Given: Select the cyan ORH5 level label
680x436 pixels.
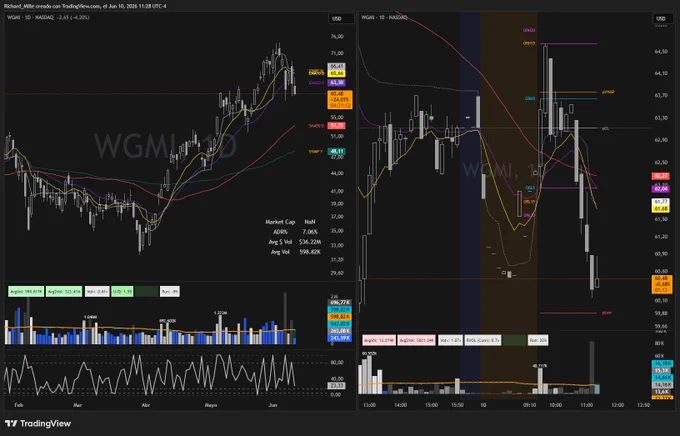Looking at the screenshot, I should point(530,99).
